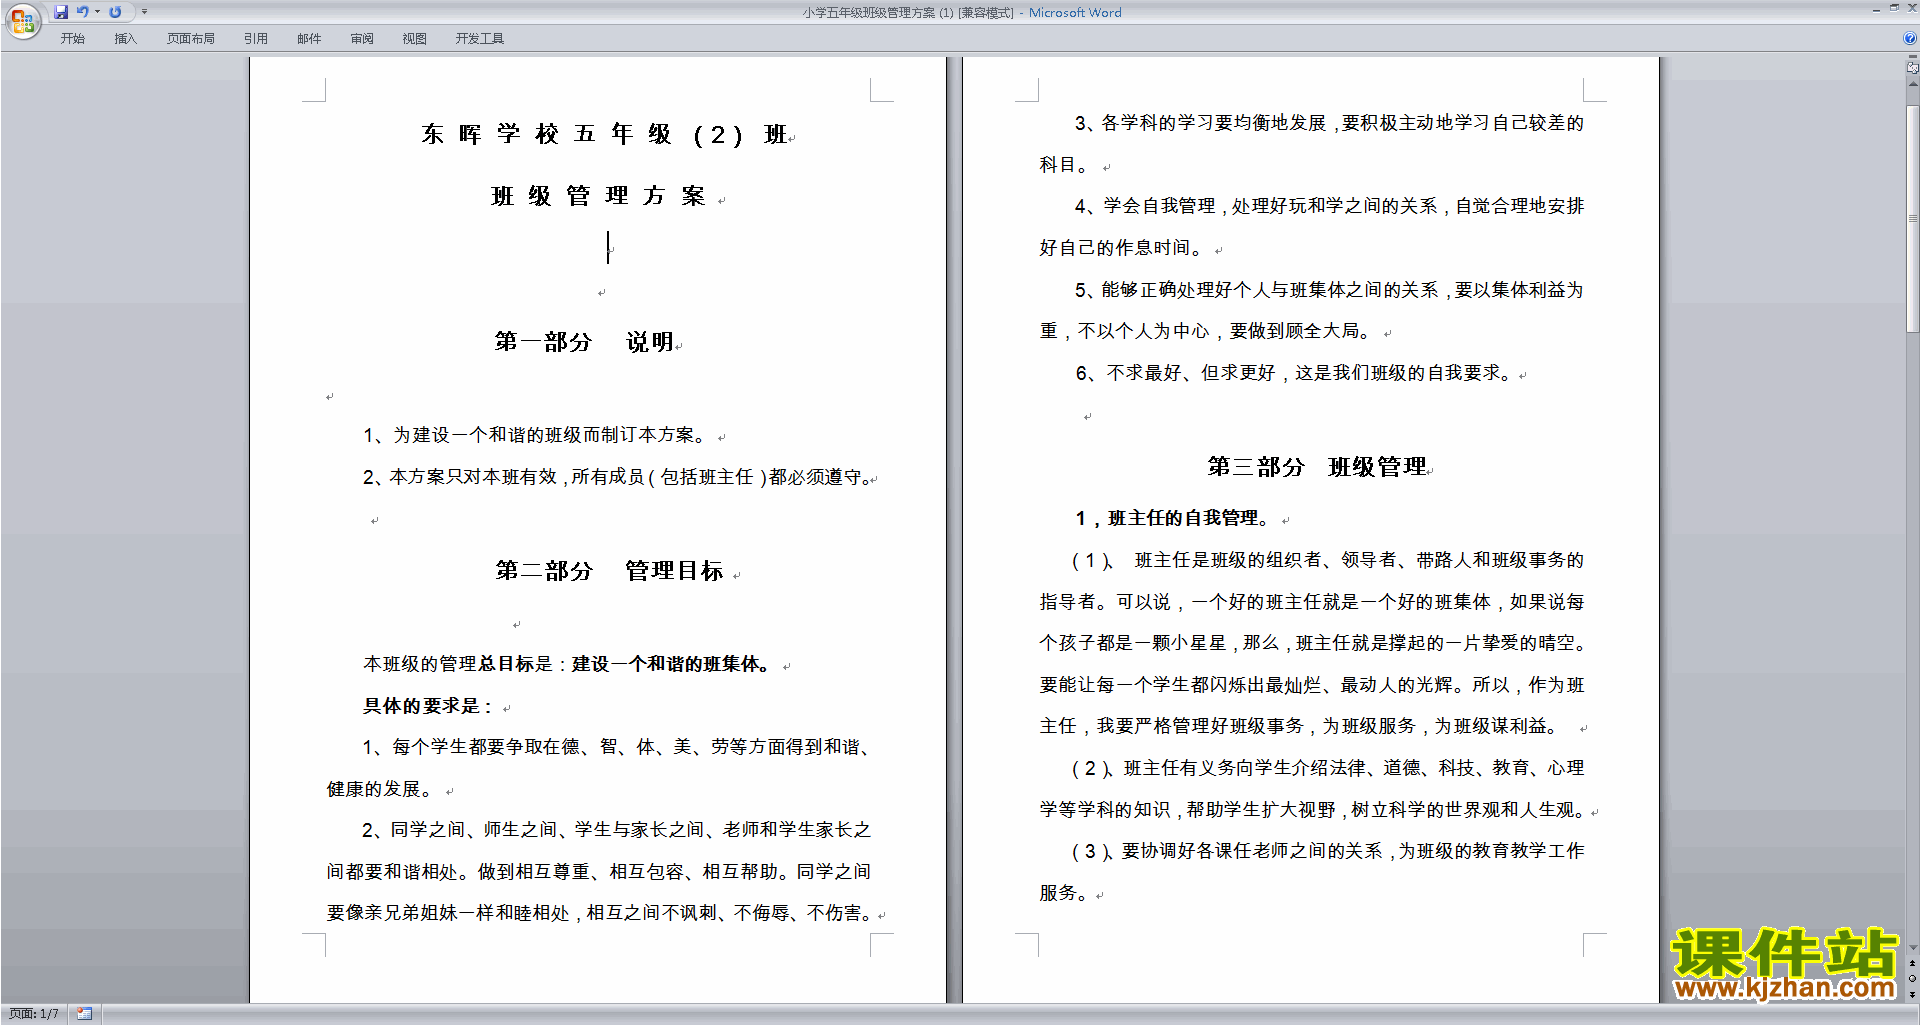Click the title line 班级管理方案
The width and height of the screenshot is (1920, 1025).
pyautogui.click(x=598, y=196)
